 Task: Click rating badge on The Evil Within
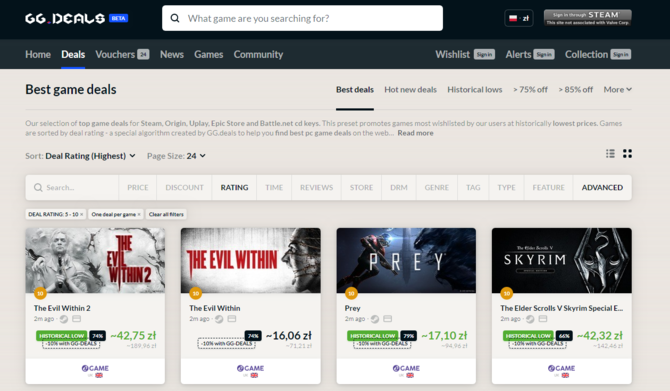(x=196, y=294)
